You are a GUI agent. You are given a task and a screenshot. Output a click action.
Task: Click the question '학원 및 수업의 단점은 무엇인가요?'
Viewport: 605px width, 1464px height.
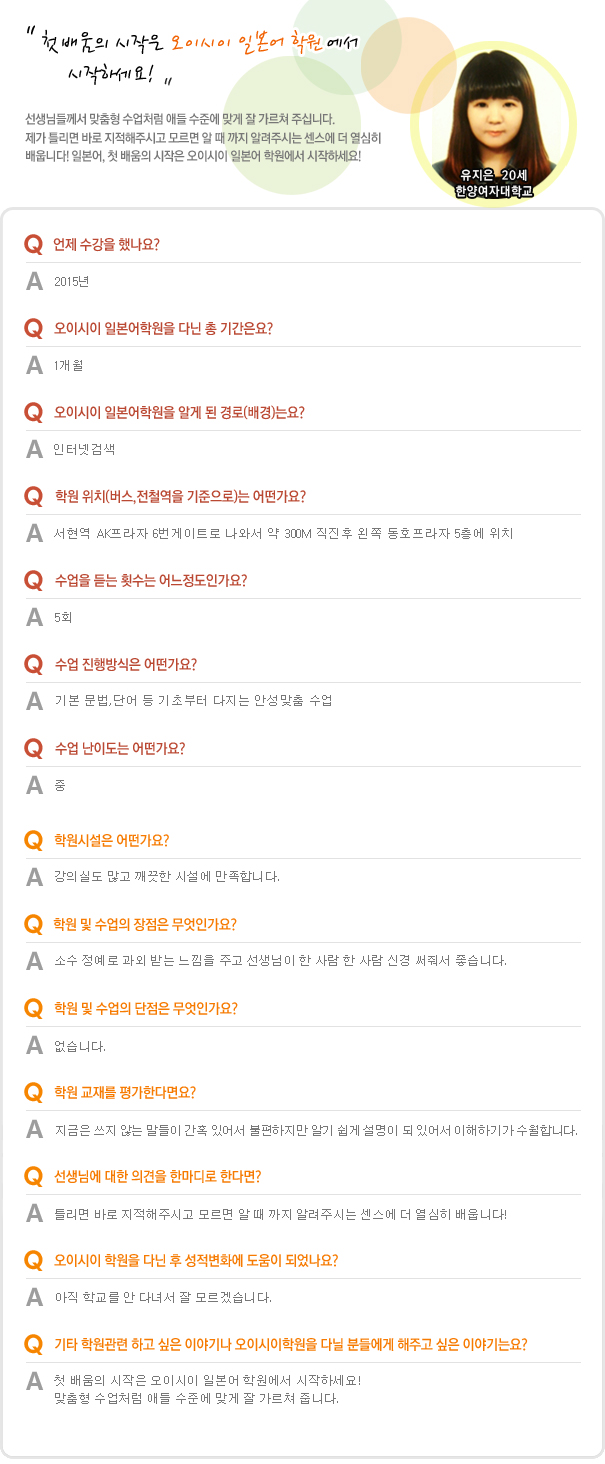[146, 1008]
